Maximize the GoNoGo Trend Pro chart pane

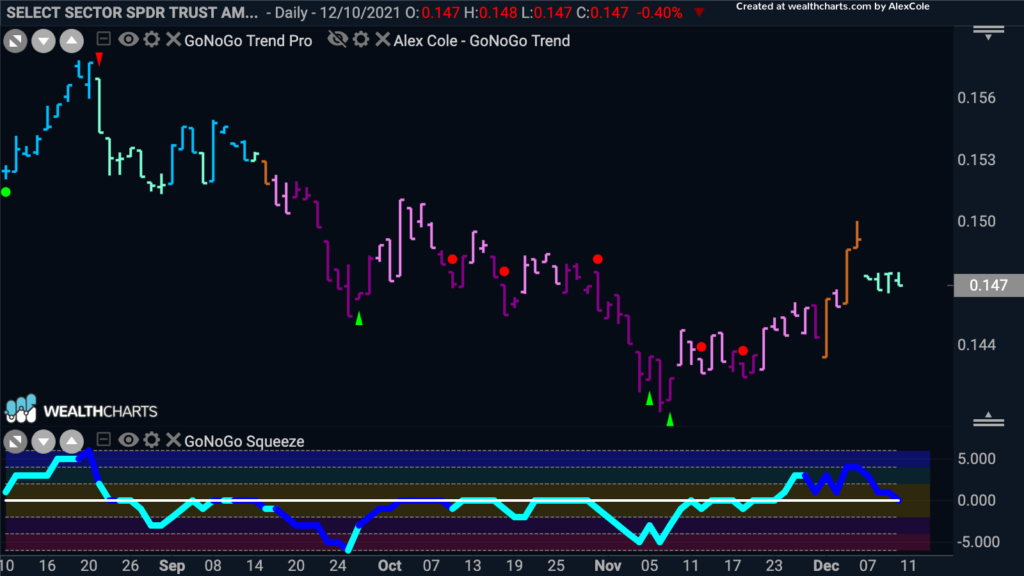[x=15, y=41]
